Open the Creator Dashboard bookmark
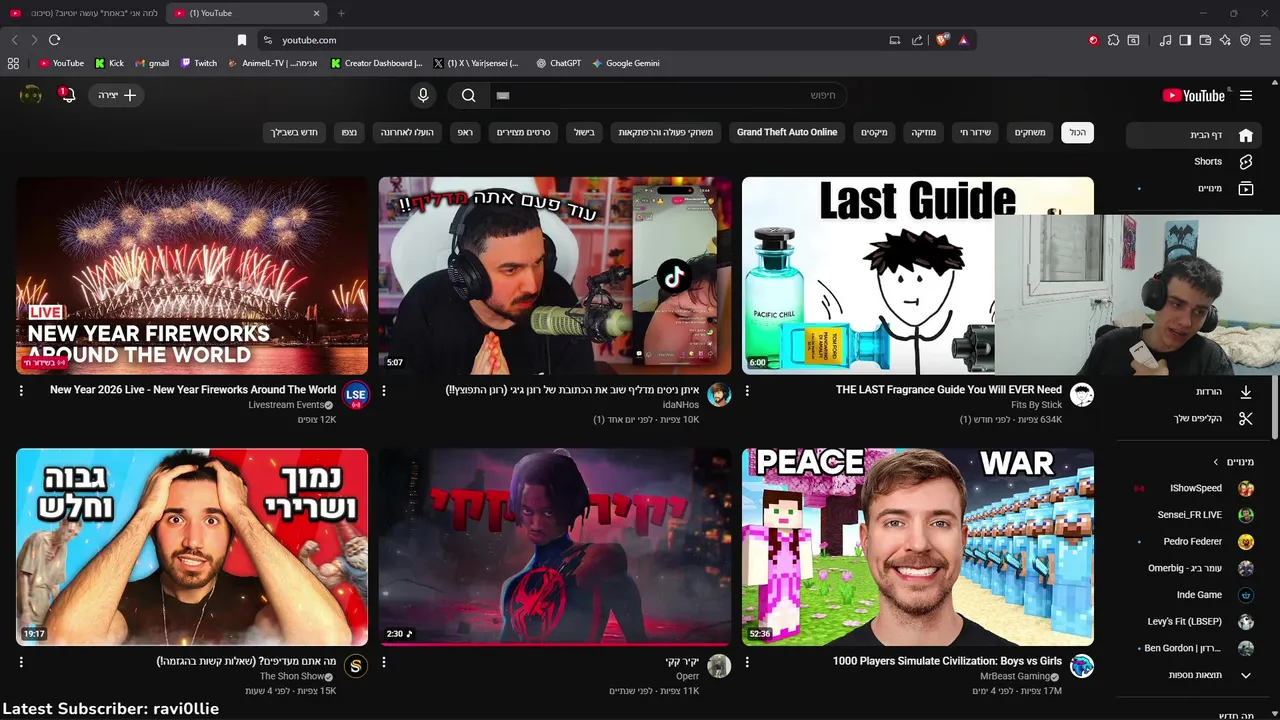1280x720 pixels. click(x=376, y=63)
